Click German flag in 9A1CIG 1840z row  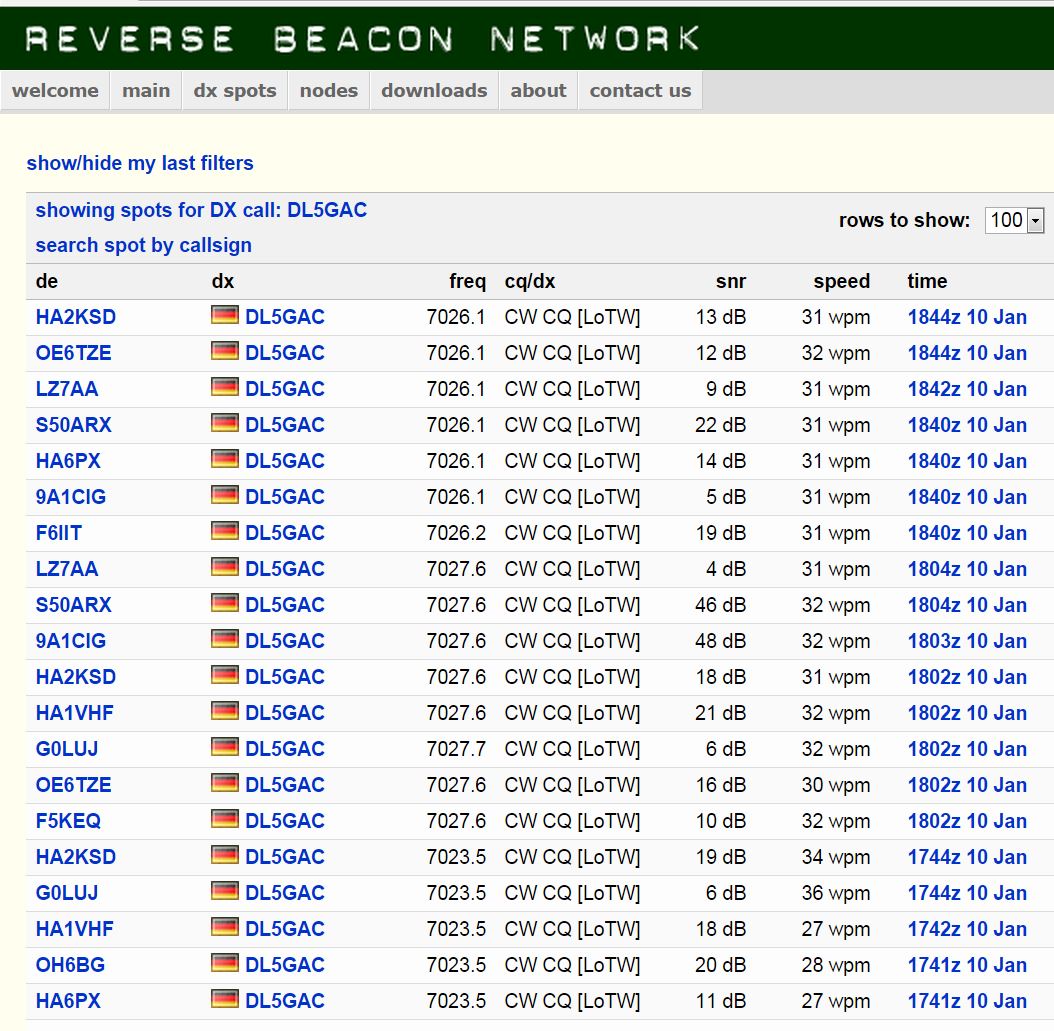225,495
